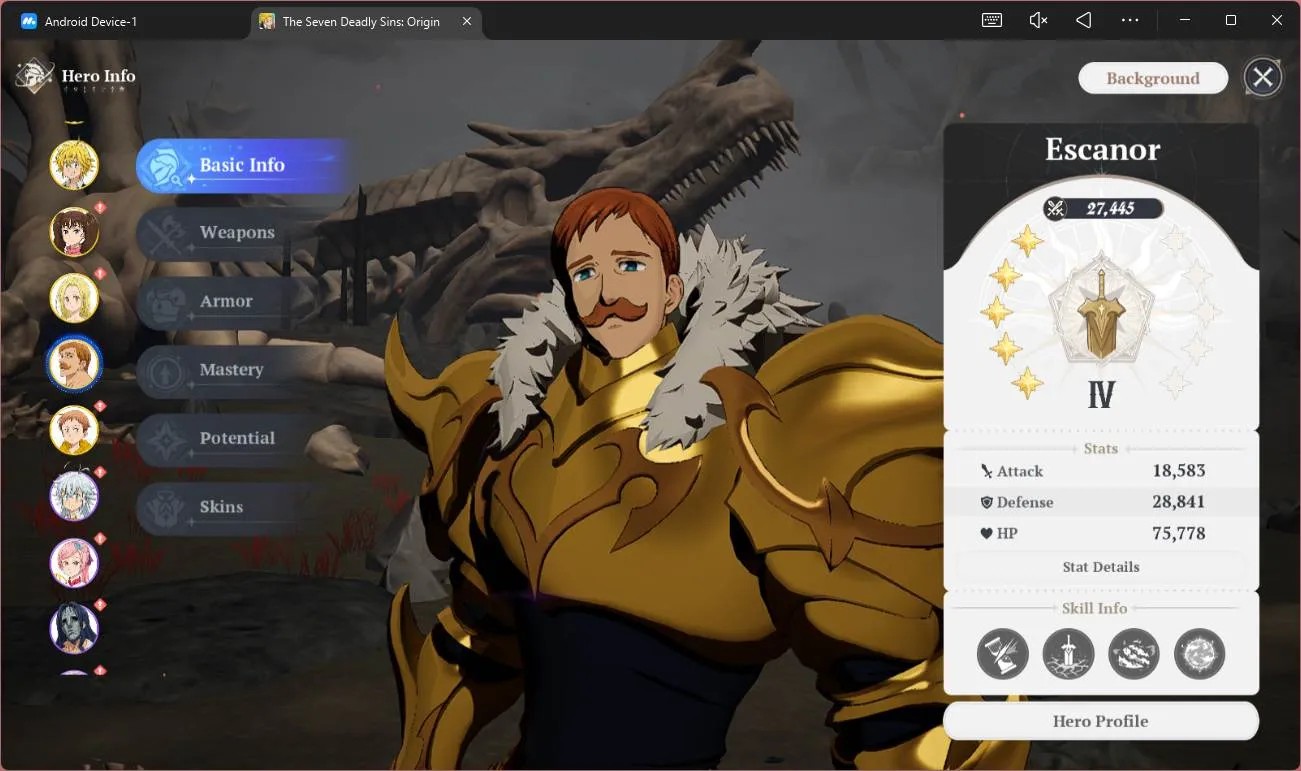
Task: Open the emulator keyboard mapping icon
Action: point(992,20)
